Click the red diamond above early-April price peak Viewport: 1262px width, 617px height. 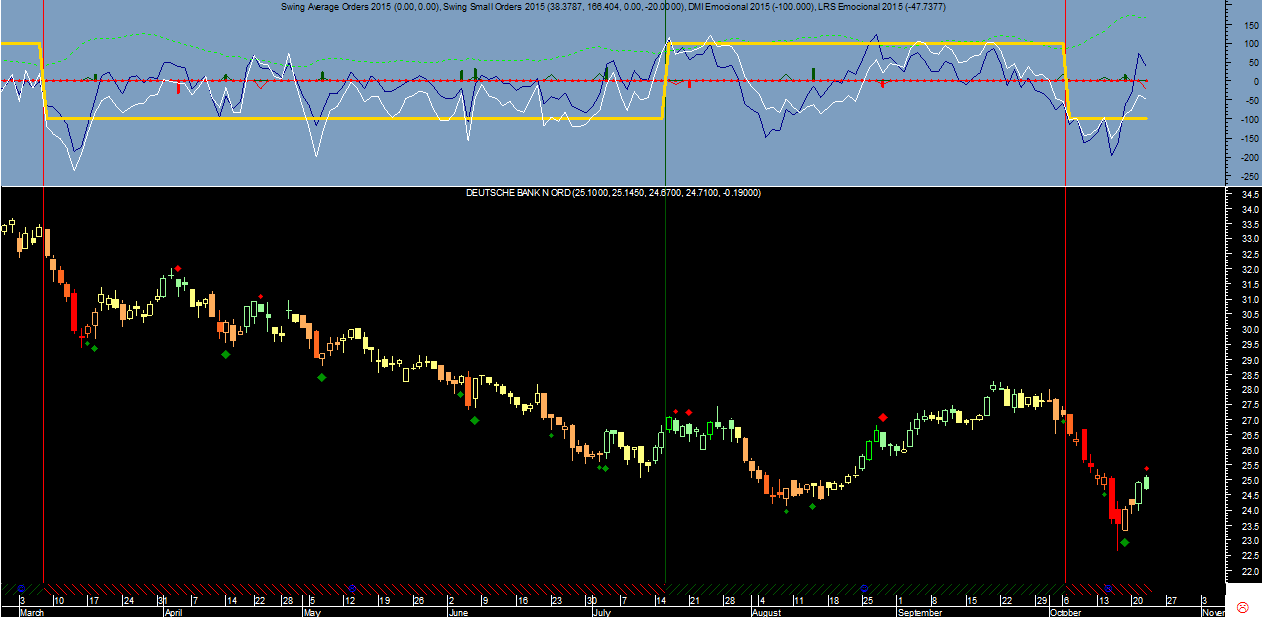[x=178, y=268]
